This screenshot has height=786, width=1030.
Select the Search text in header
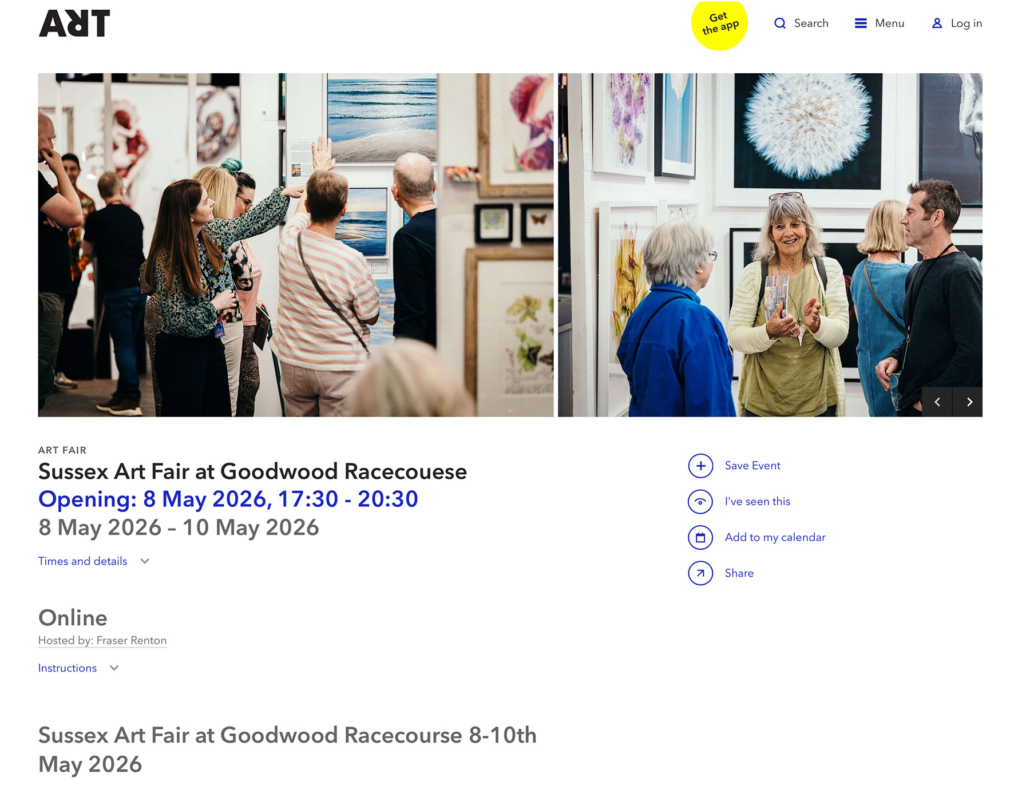pyautogui.click(x=811, y=24)
